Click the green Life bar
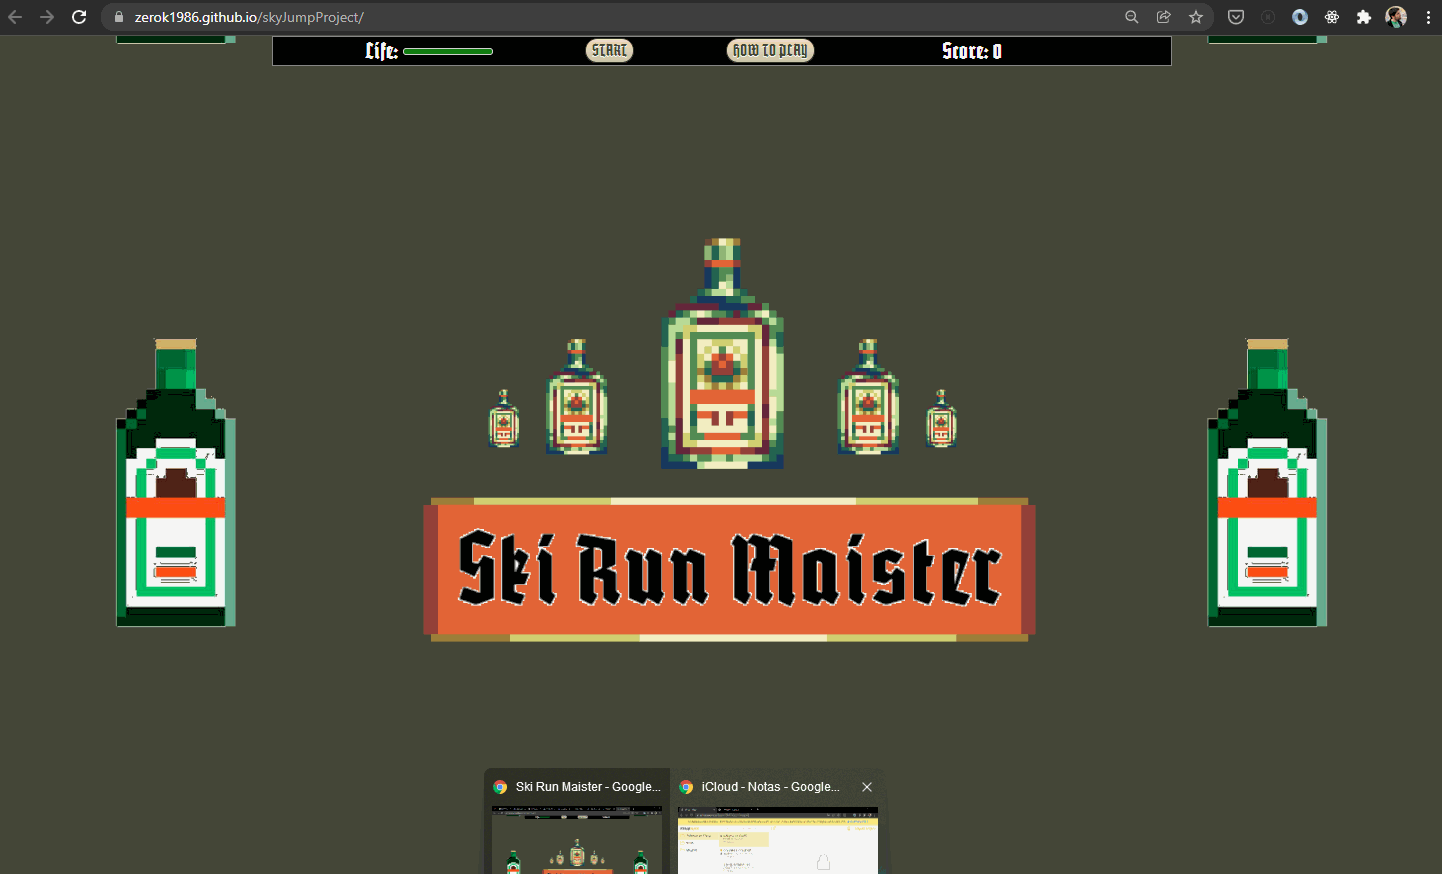1442x874 pixels. tap(448, 51)
